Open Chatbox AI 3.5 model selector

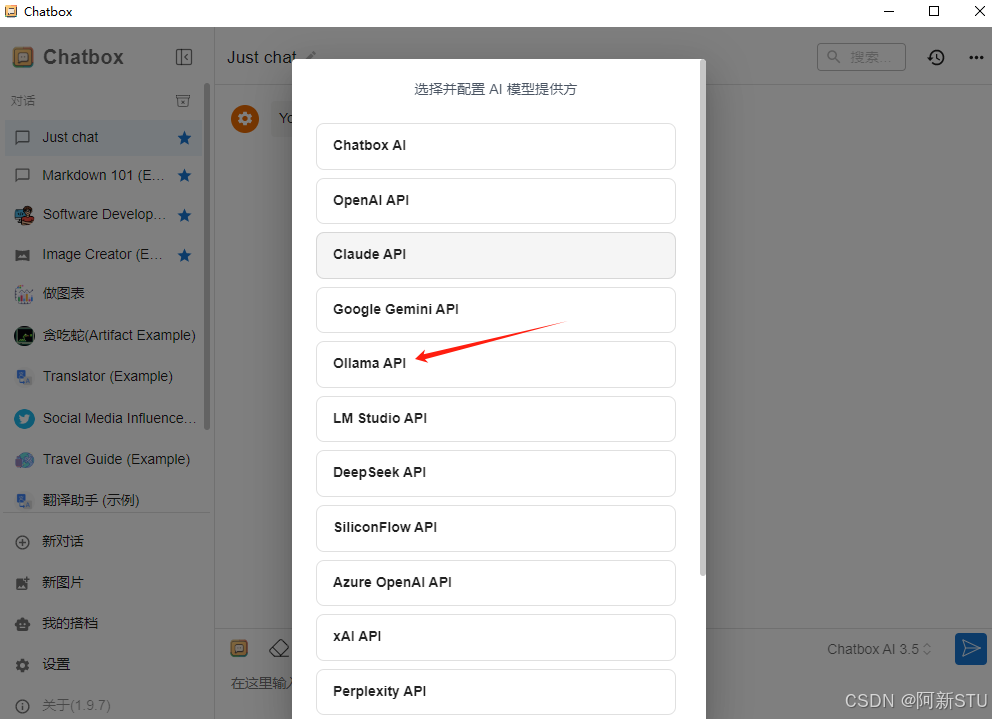coord(879,649)
